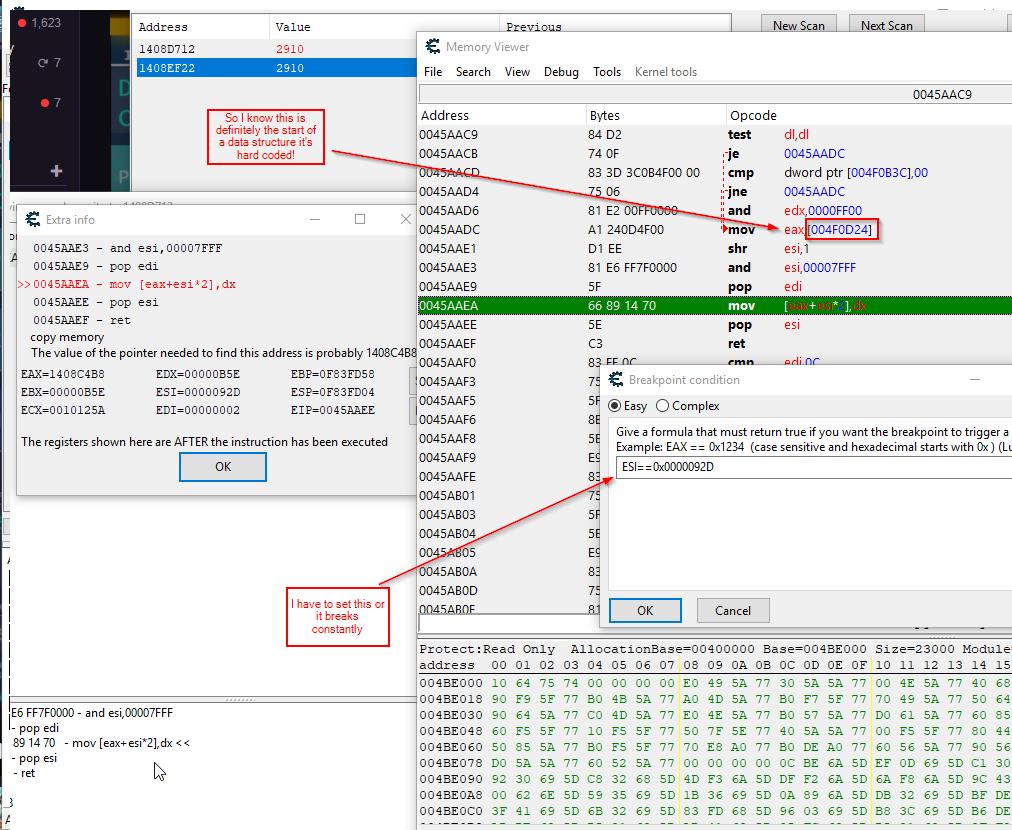Maximize the Extra info window
Image resolution: width=1012 pixels, height=830 pixels.
[360, 219]
